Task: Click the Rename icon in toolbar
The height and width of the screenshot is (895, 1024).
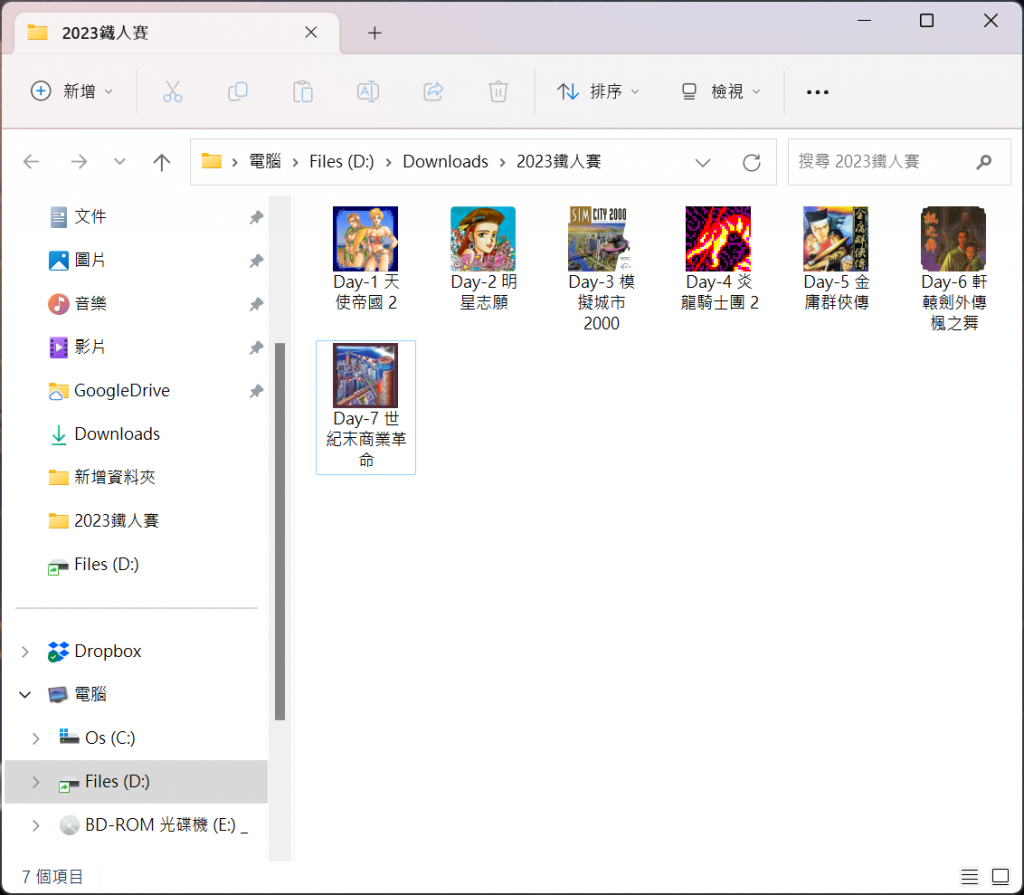Action: tap(368, 91)
